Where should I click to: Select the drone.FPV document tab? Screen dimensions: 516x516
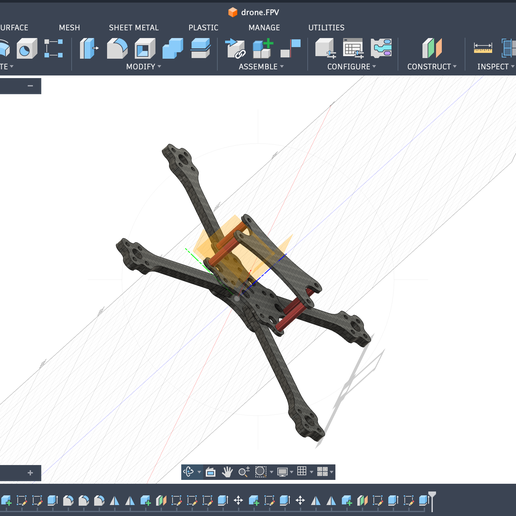(x=254, y=13)
